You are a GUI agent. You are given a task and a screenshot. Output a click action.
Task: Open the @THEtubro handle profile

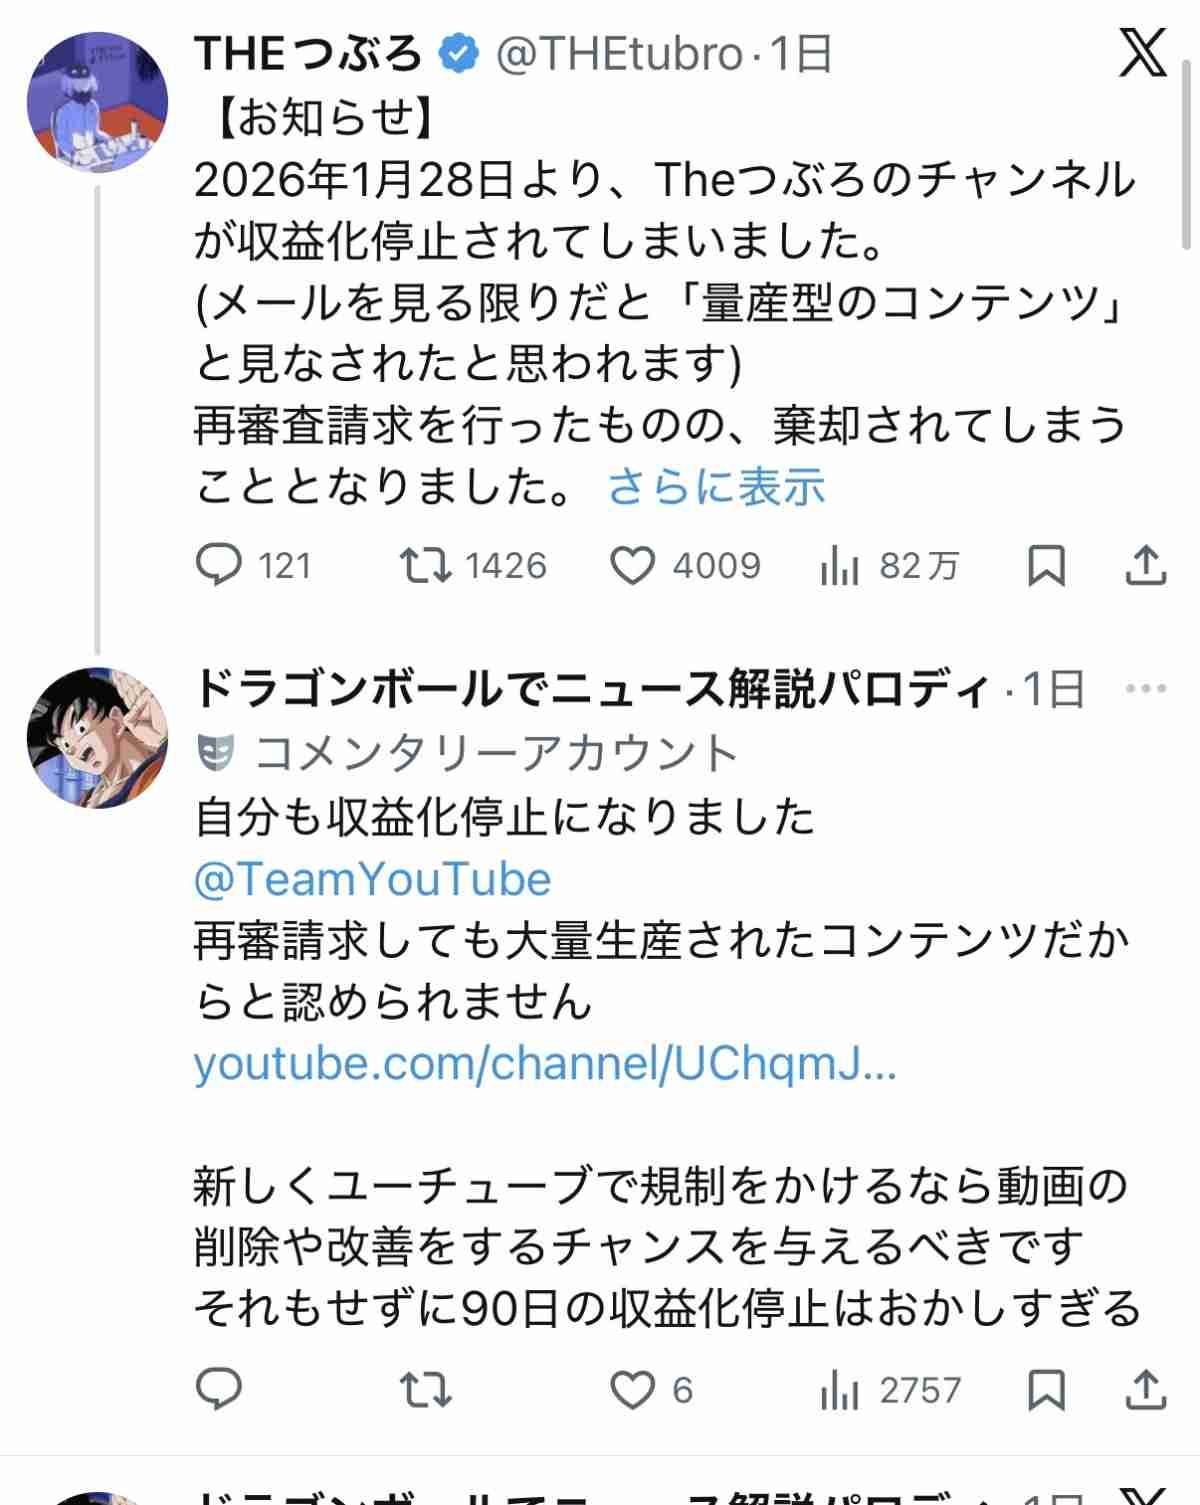pyautogui.click(x=619, y=53)
